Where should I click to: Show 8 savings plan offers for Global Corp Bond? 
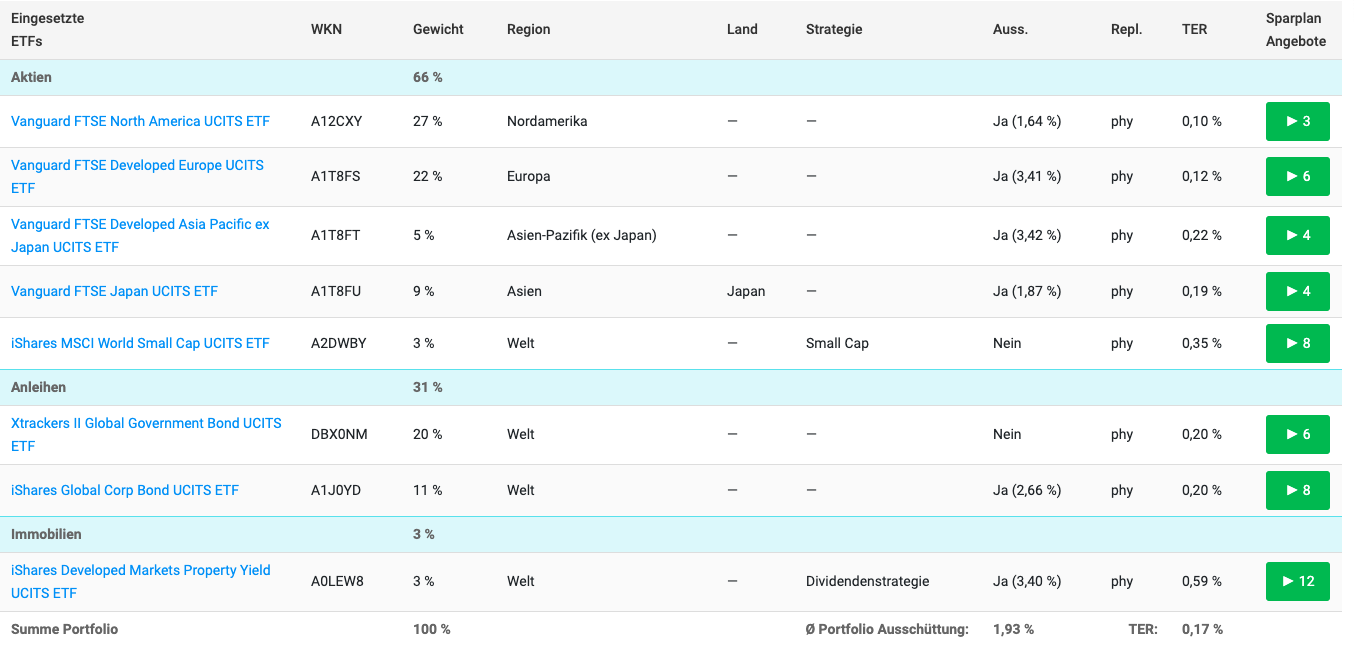coord(1297,491)
